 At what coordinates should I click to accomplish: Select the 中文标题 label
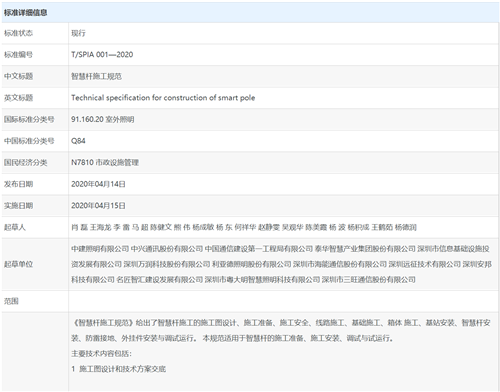pyautogui.click(x=18, y=76)
